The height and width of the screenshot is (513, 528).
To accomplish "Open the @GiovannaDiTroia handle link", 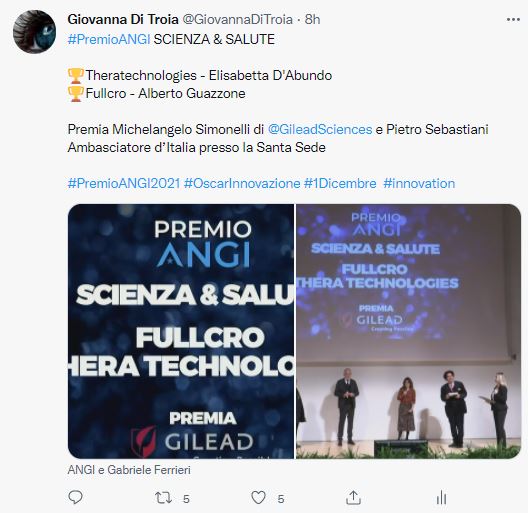I will click(x=237, y=20).
